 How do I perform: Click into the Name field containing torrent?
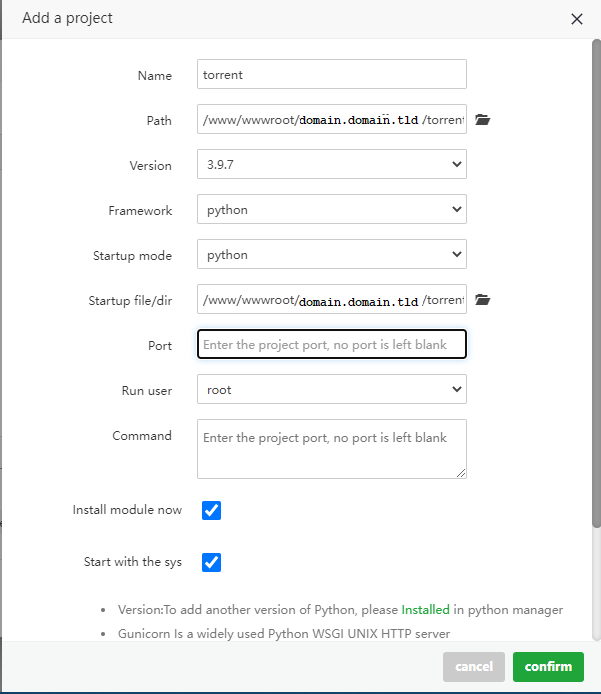331,75
